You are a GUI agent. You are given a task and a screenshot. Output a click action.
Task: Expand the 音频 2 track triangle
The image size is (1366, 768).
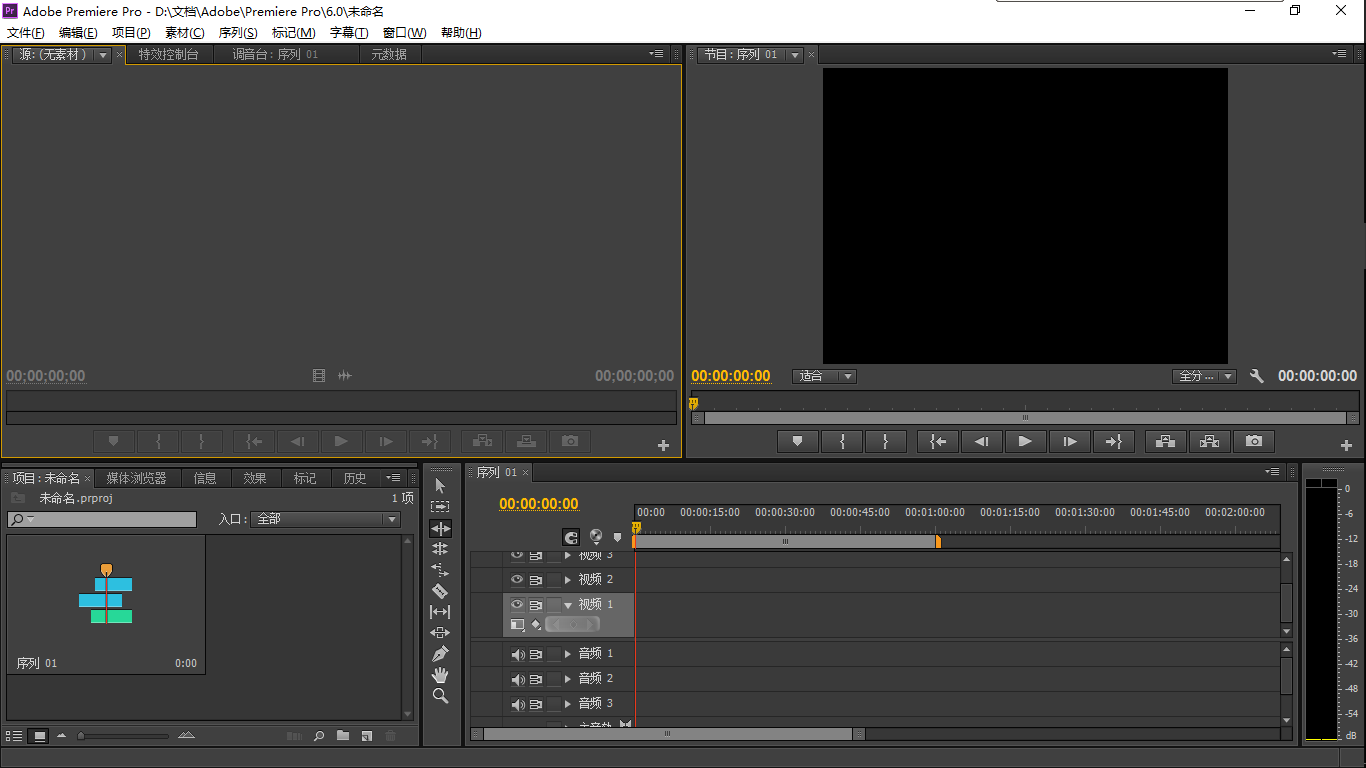click(568, 679)
